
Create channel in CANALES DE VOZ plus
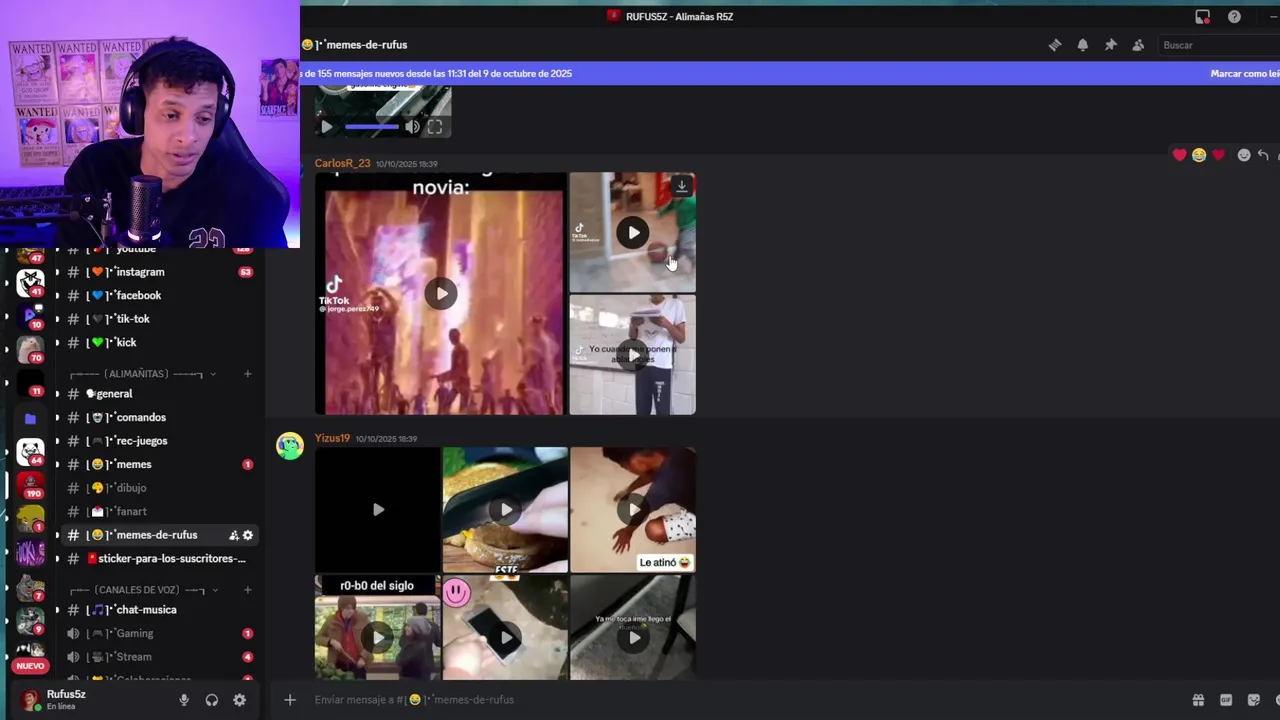tap(247, 590)
